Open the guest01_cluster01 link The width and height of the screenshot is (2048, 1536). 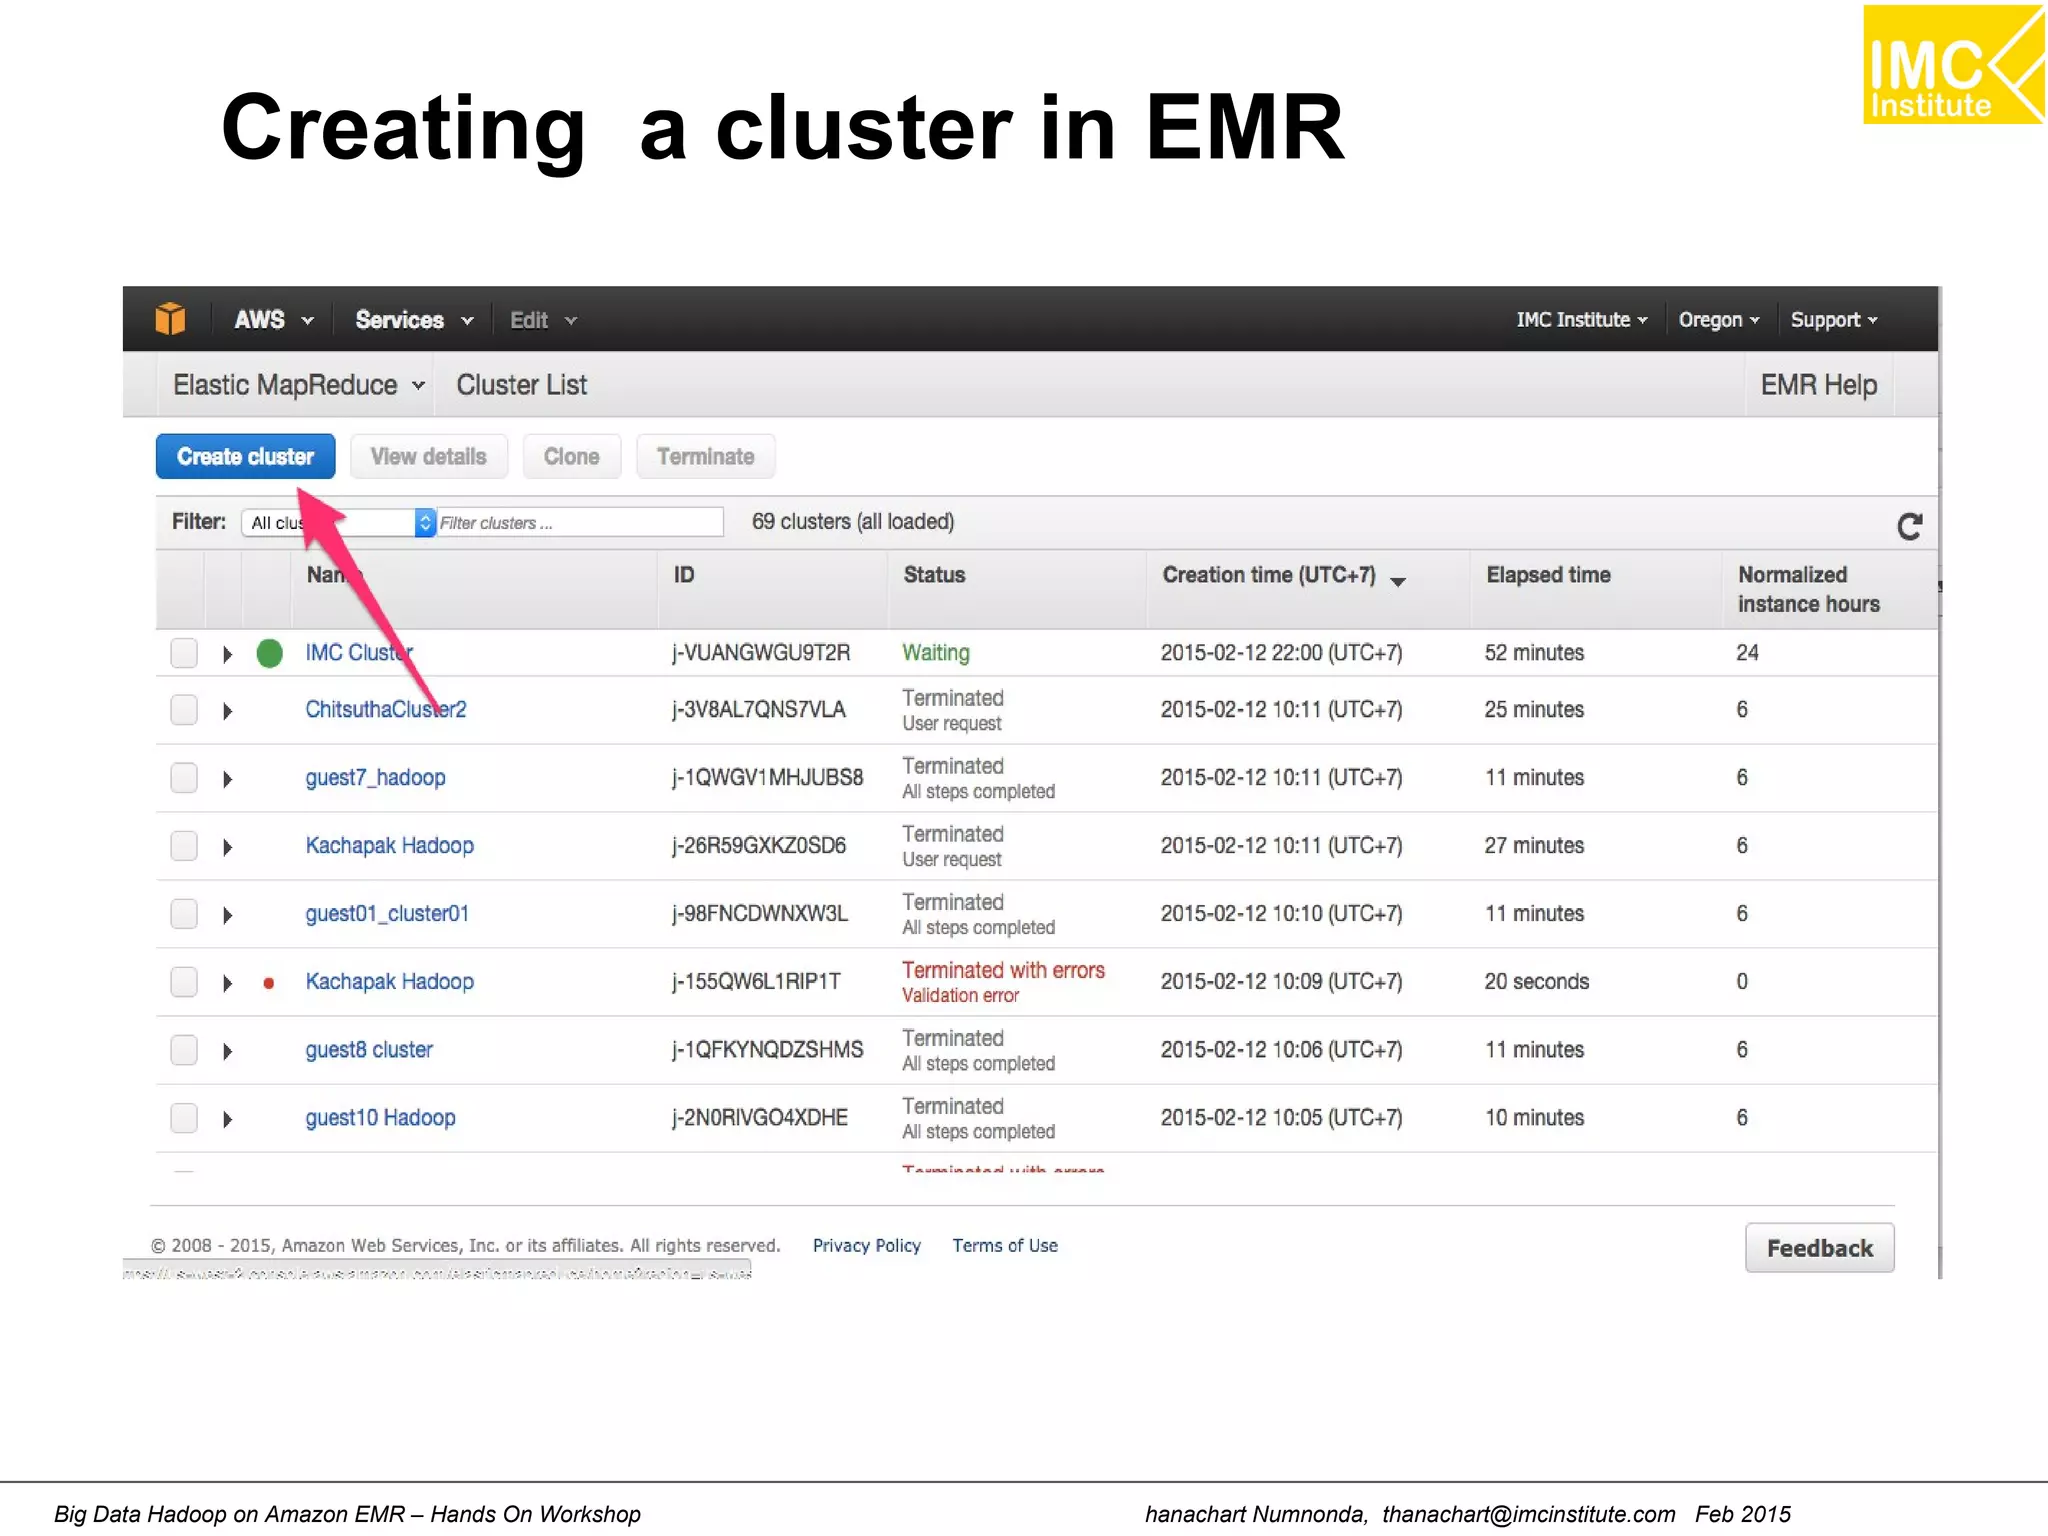point(387,914)
